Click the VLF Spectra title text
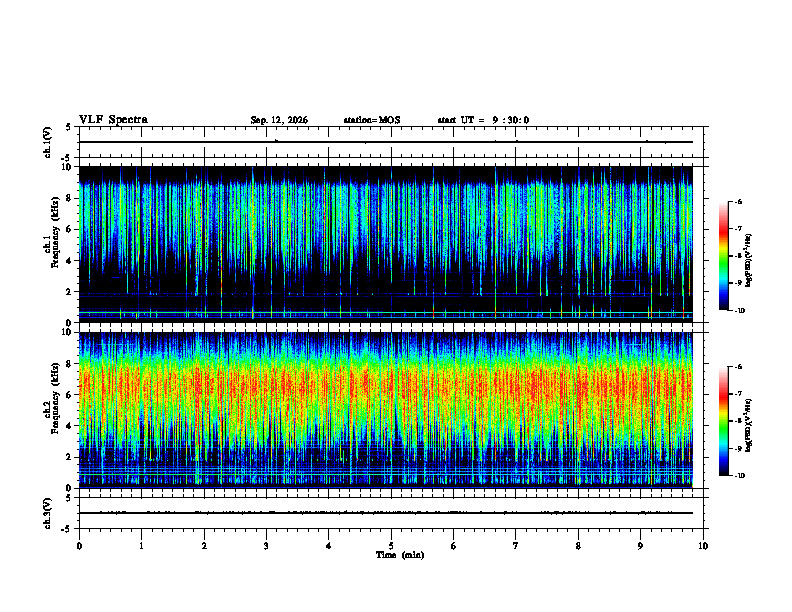 [113, 120]
